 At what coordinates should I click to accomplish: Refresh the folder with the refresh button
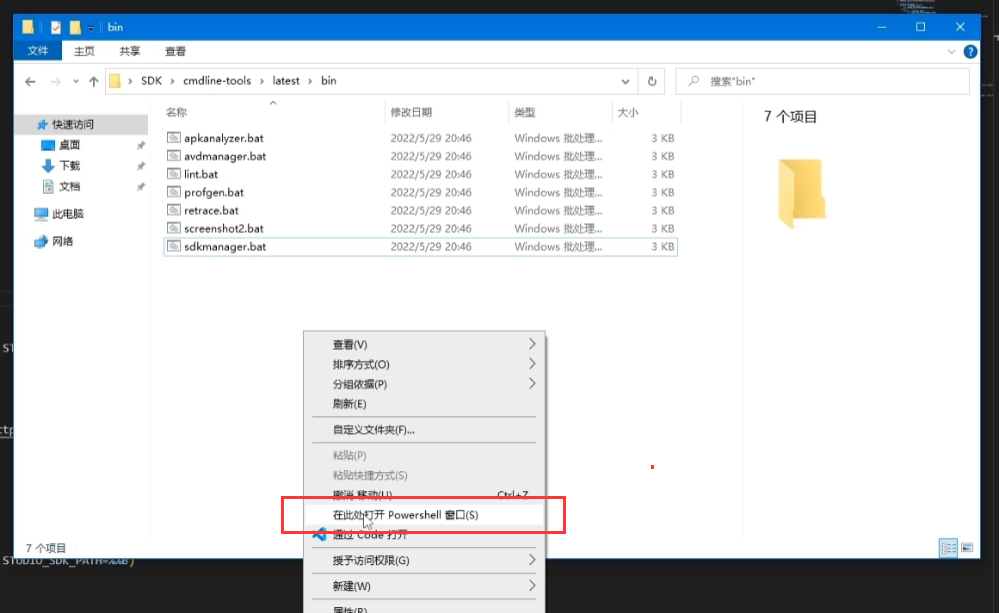pyautogui.click(x=652, y=82)
